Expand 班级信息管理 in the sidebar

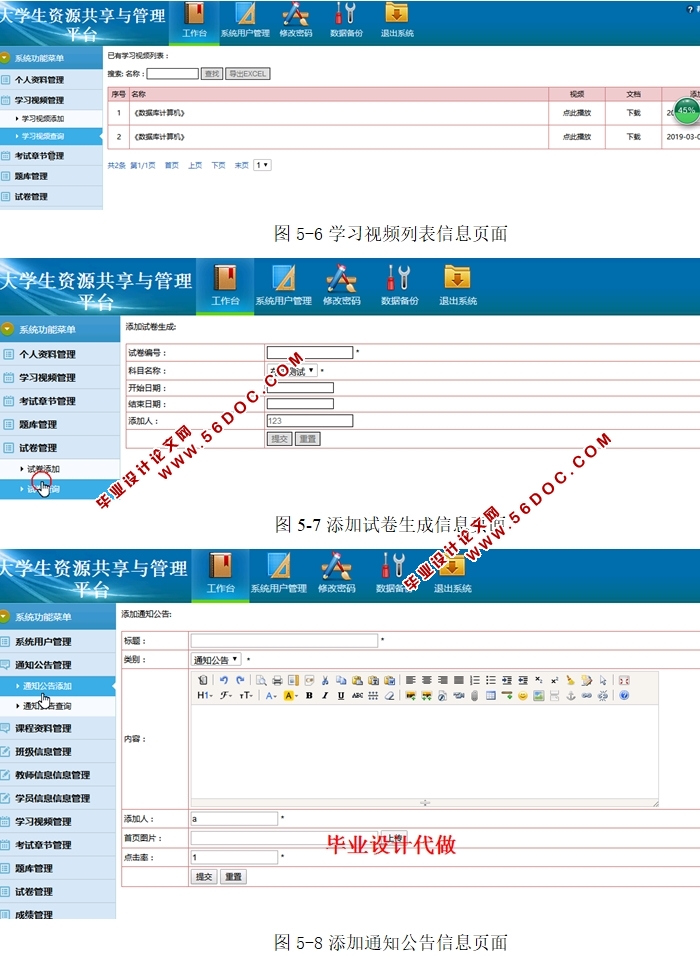[43, 751]
